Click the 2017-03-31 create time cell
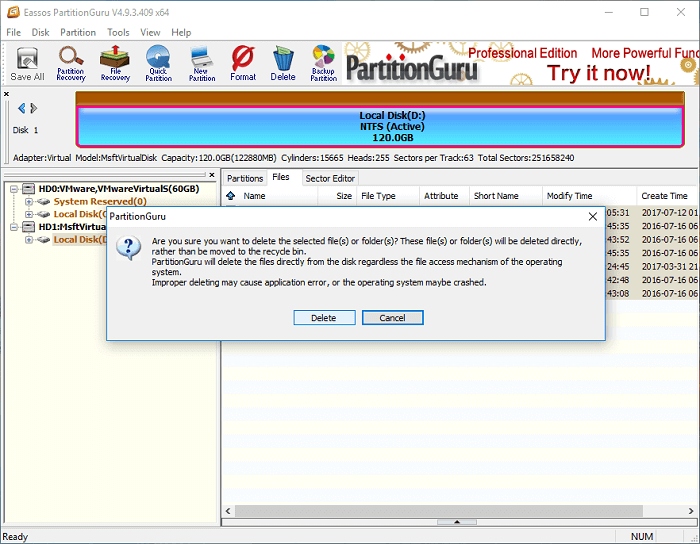Viewport: 700px width, 544px height. click(x=669, y=266)
